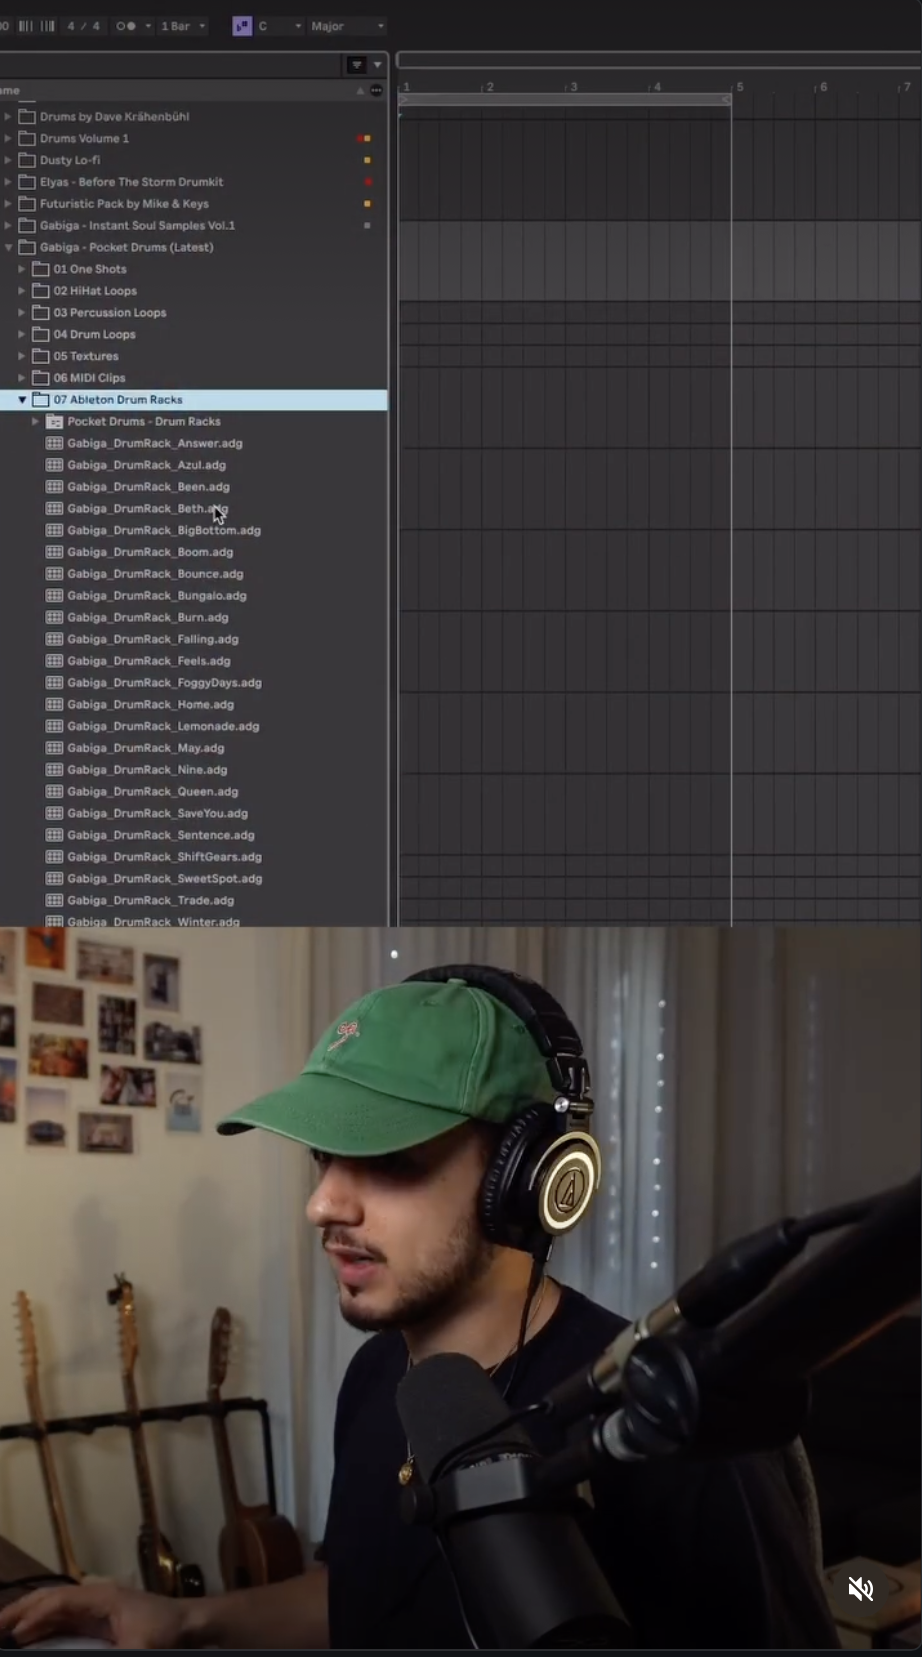Screen dimensions: 922x1657
Task: Select the Gabiga_DrumRack_Boom.adg rack icon
Action: (x=55, y=552)
